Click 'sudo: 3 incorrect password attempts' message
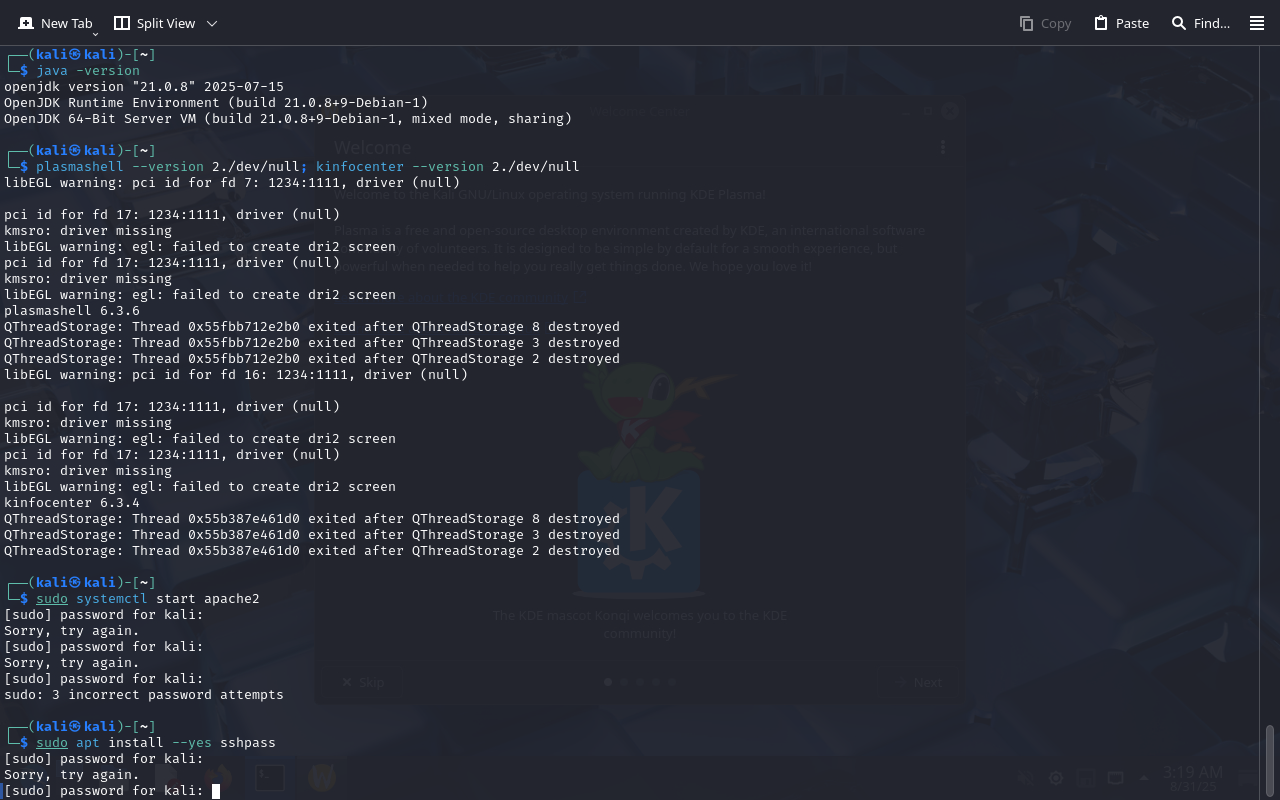This screenshot has height=800, width=1280. pos(144,695)
